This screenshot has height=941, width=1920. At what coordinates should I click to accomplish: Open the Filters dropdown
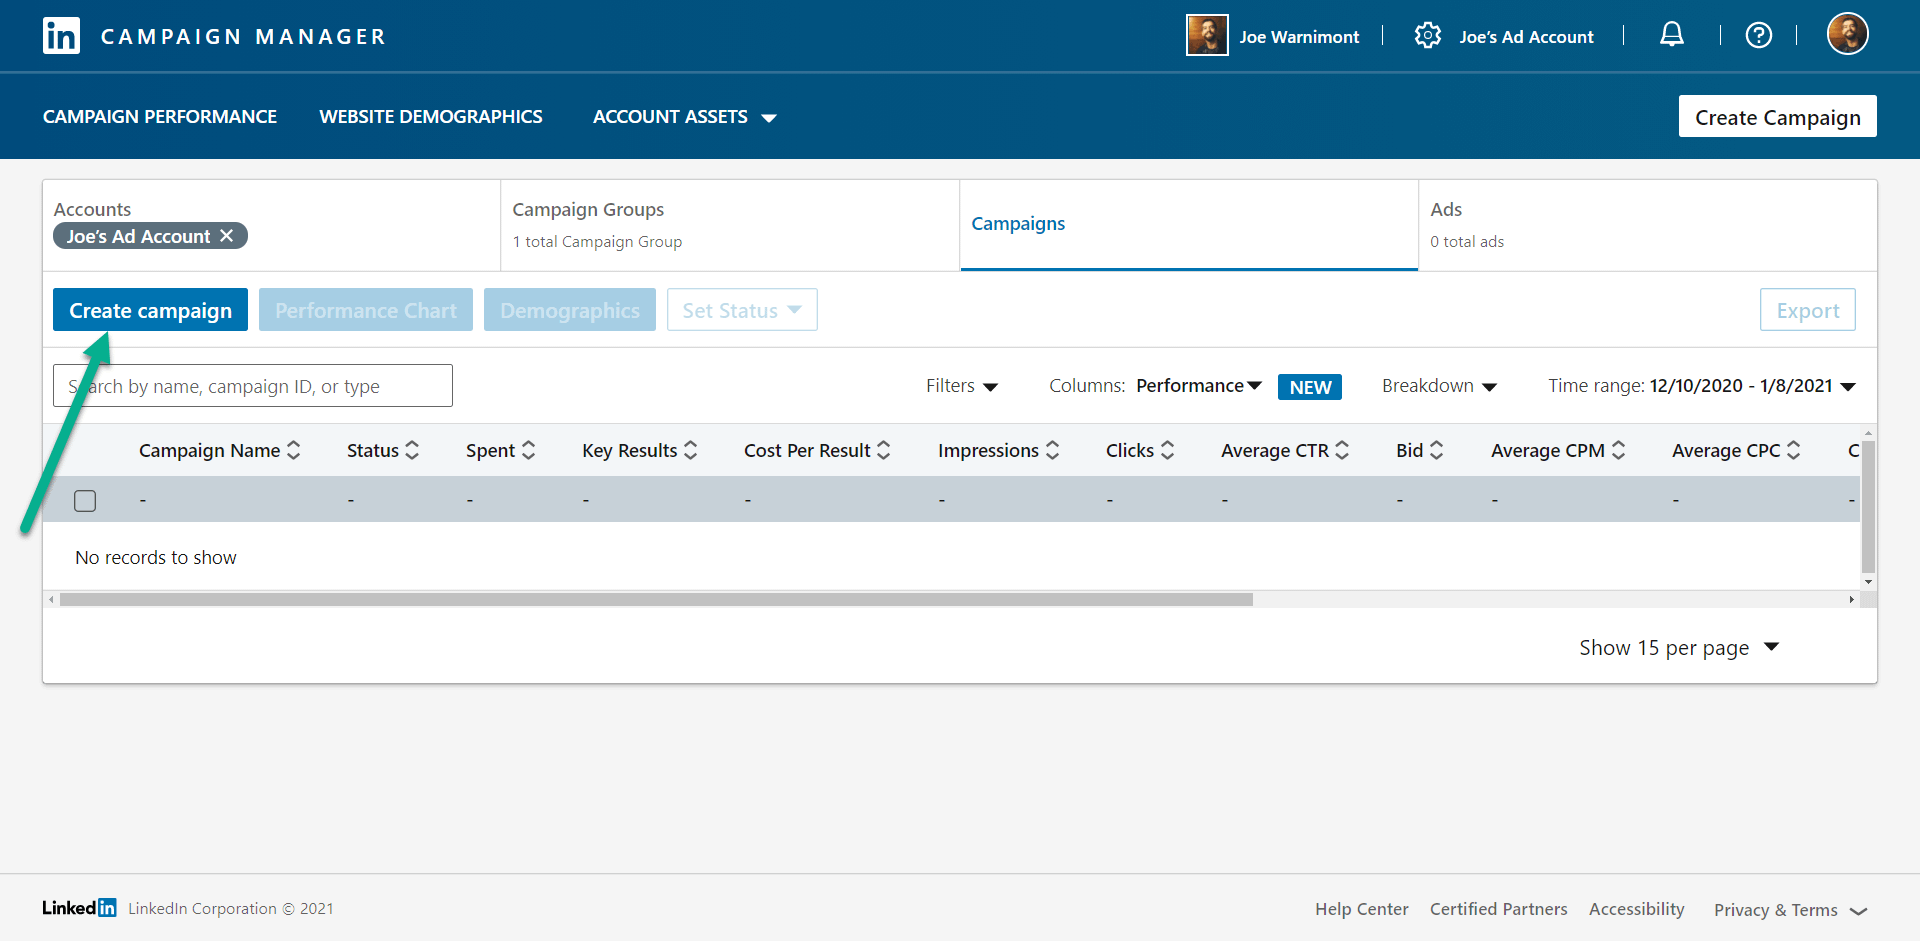click(x=961, y=386)
